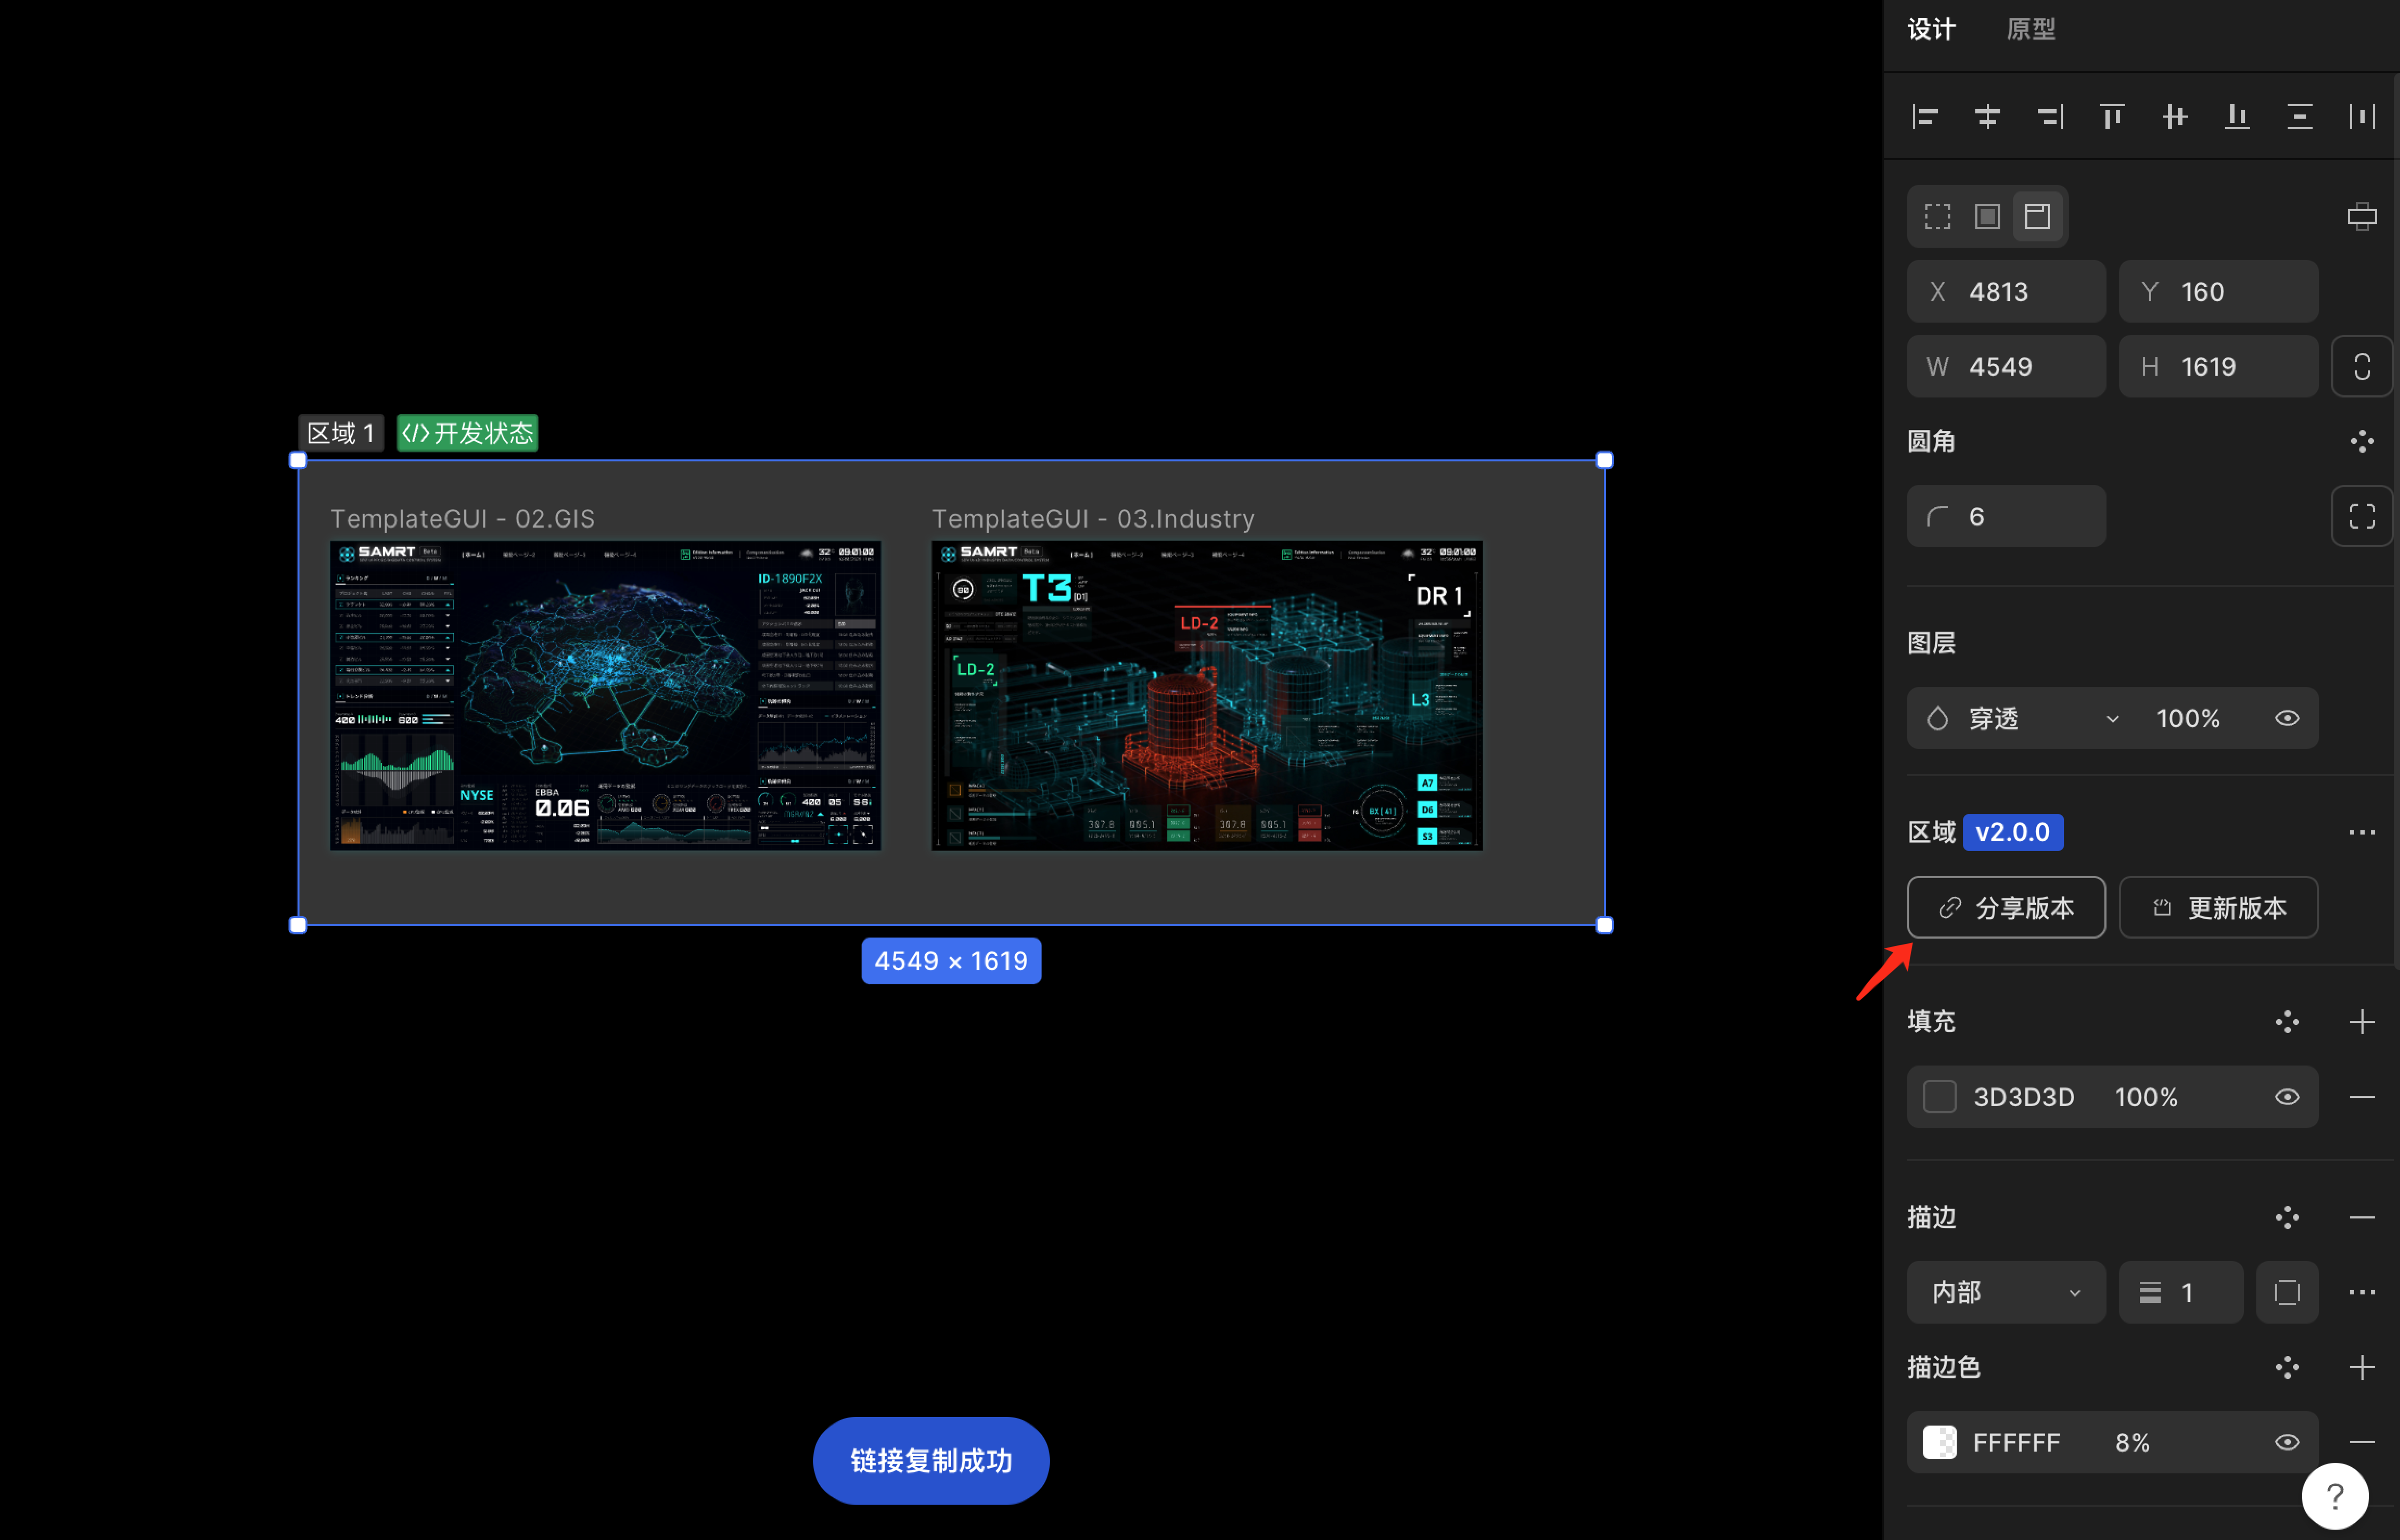Open corner radius style dots icon

coord(2362,441)
